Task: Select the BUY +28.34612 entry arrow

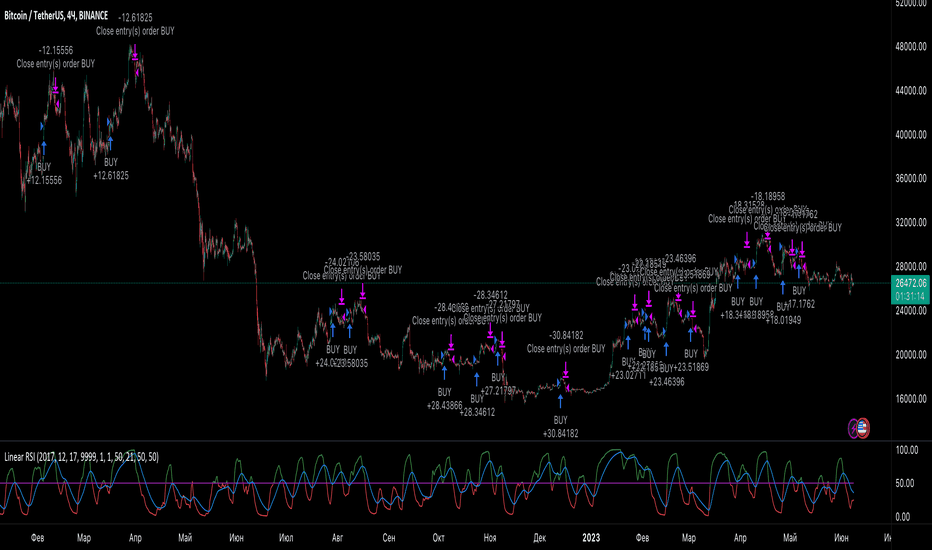Action: pos(477,379)
